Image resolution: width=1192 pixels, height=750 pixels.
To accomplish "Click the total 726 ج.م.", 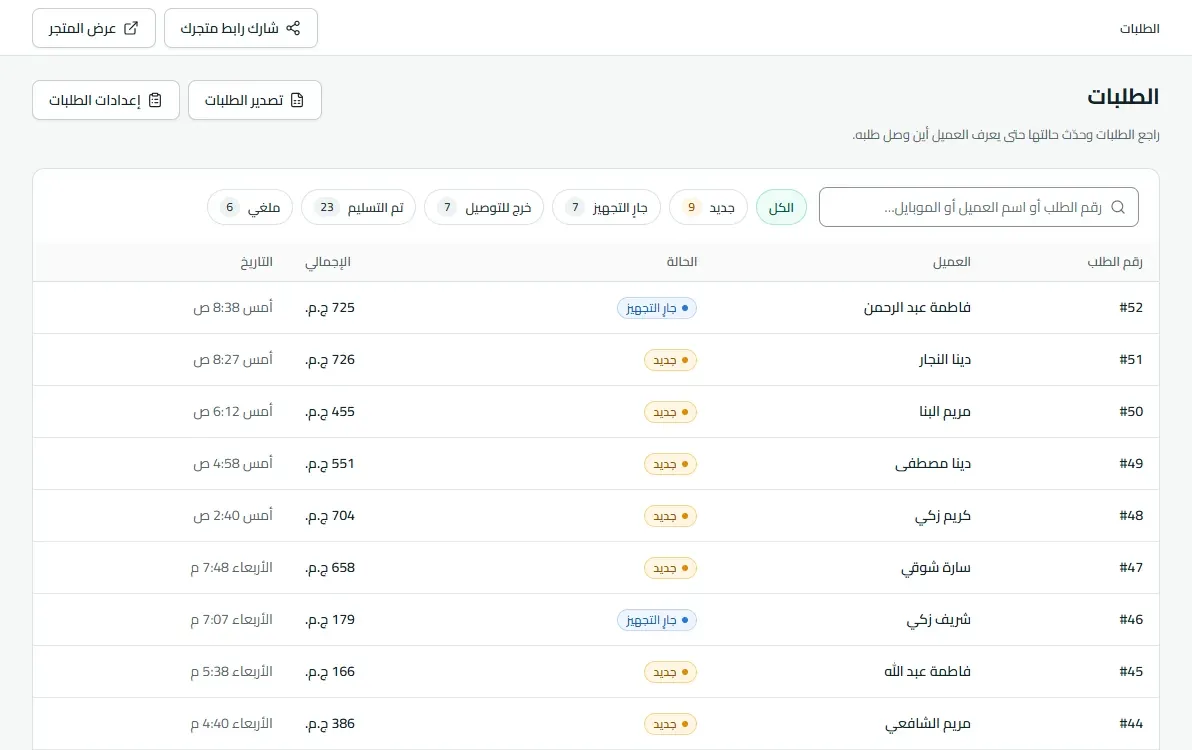I will 330,359.
